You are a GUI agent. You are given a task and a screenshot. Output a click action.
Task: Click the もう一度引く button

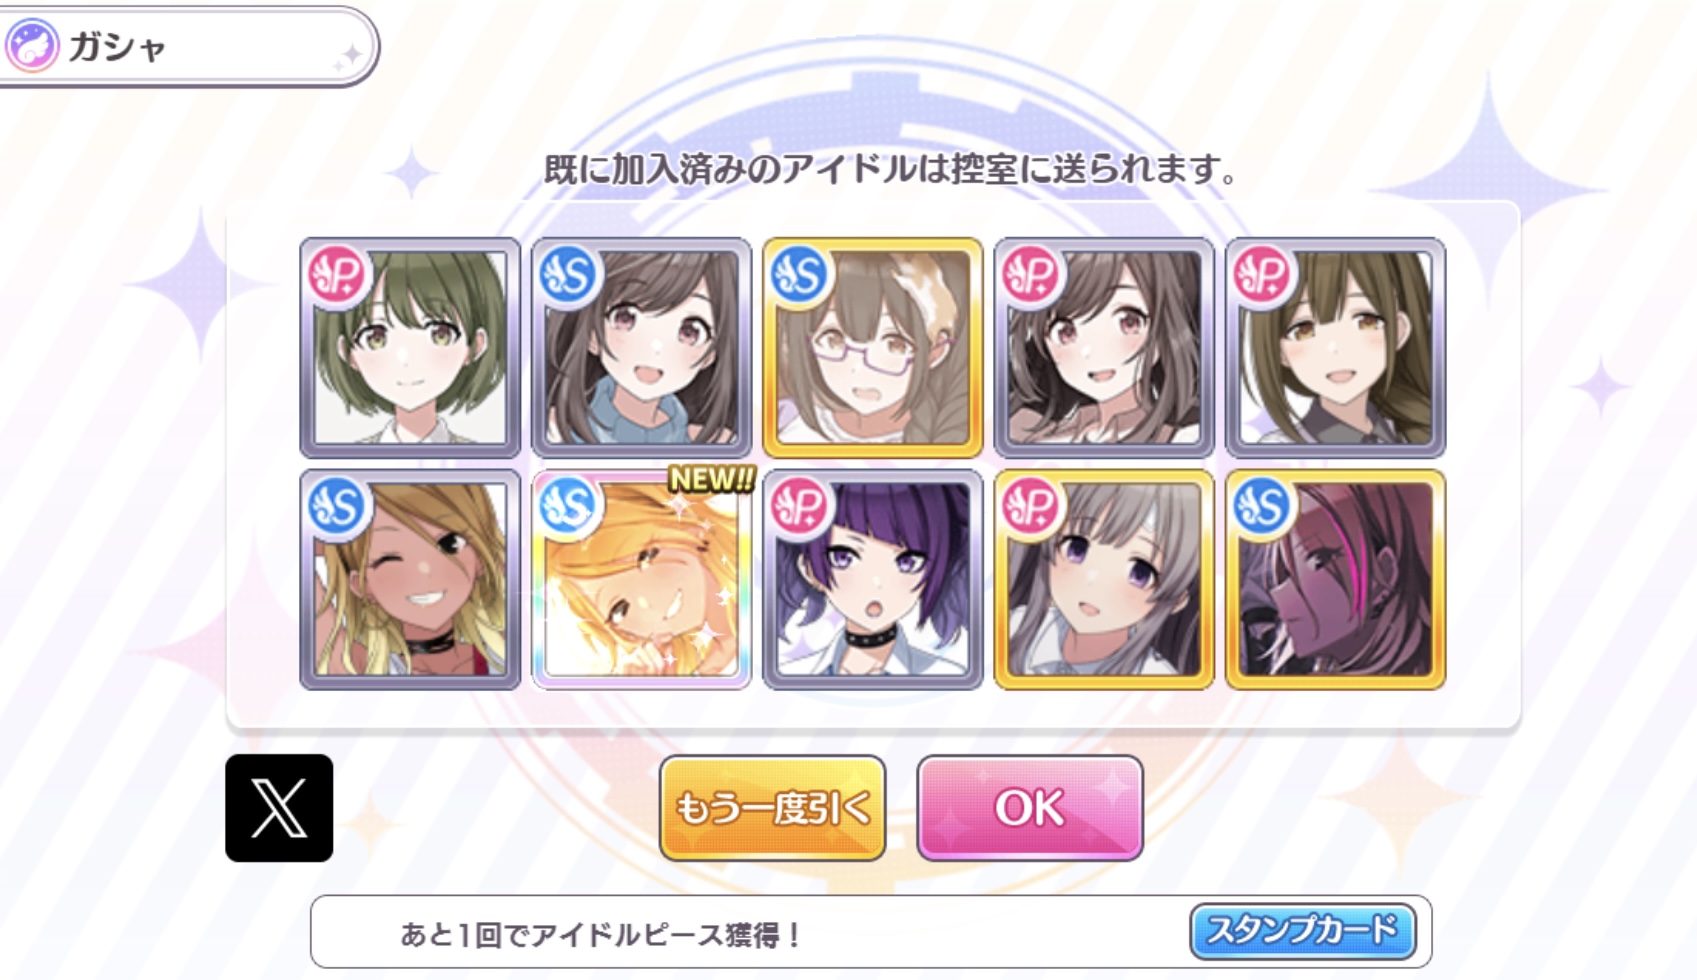click(773, 808)
